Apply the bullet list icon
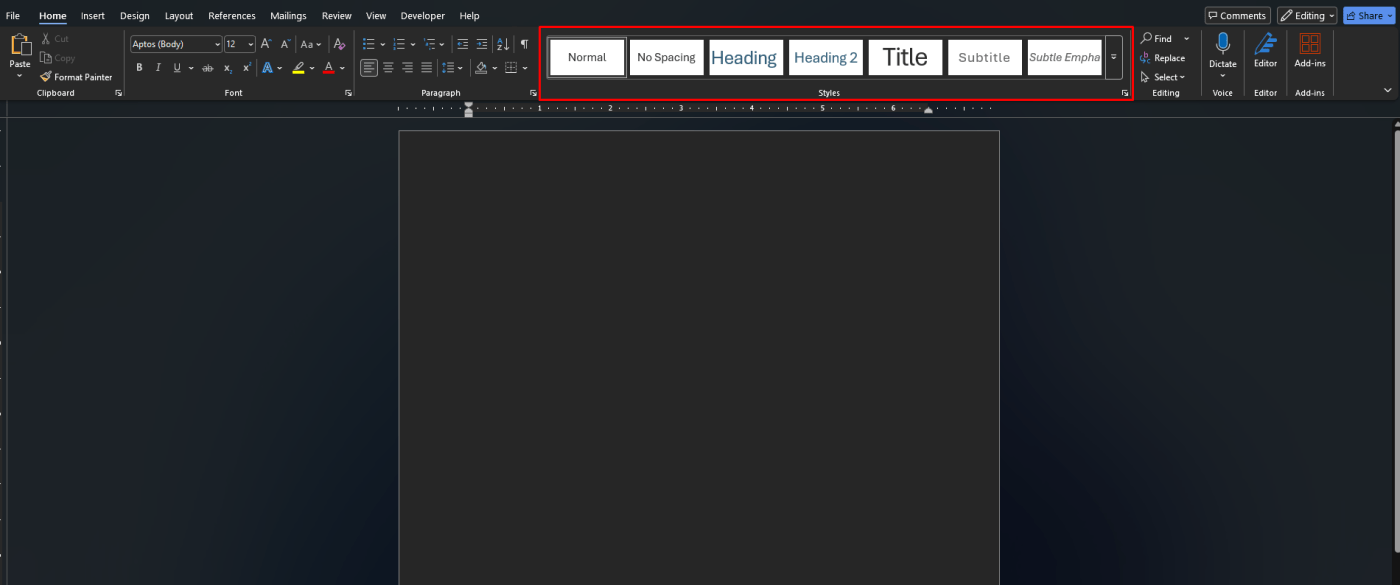The height and width of the screenshot is (585, 1400). pyautogui.click(x=368, y=44)
